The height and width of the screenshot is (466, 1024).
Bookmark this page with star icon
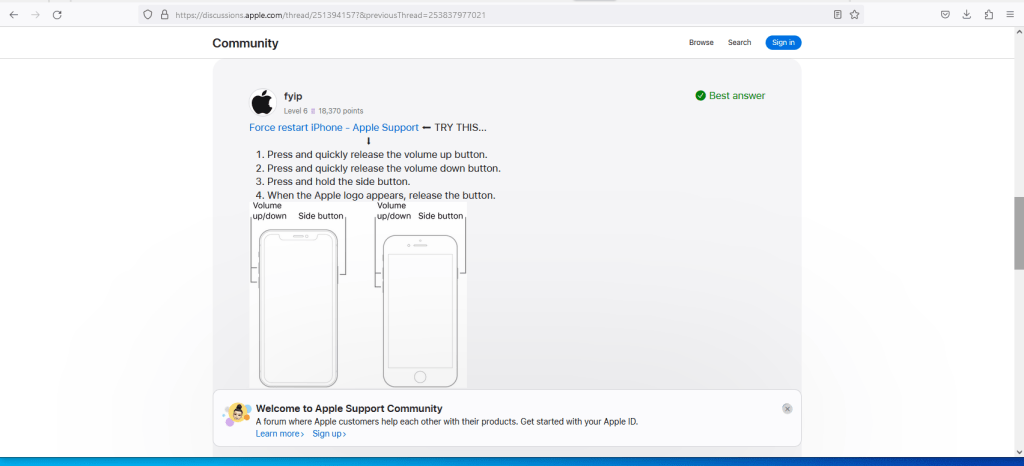[855, 15]
